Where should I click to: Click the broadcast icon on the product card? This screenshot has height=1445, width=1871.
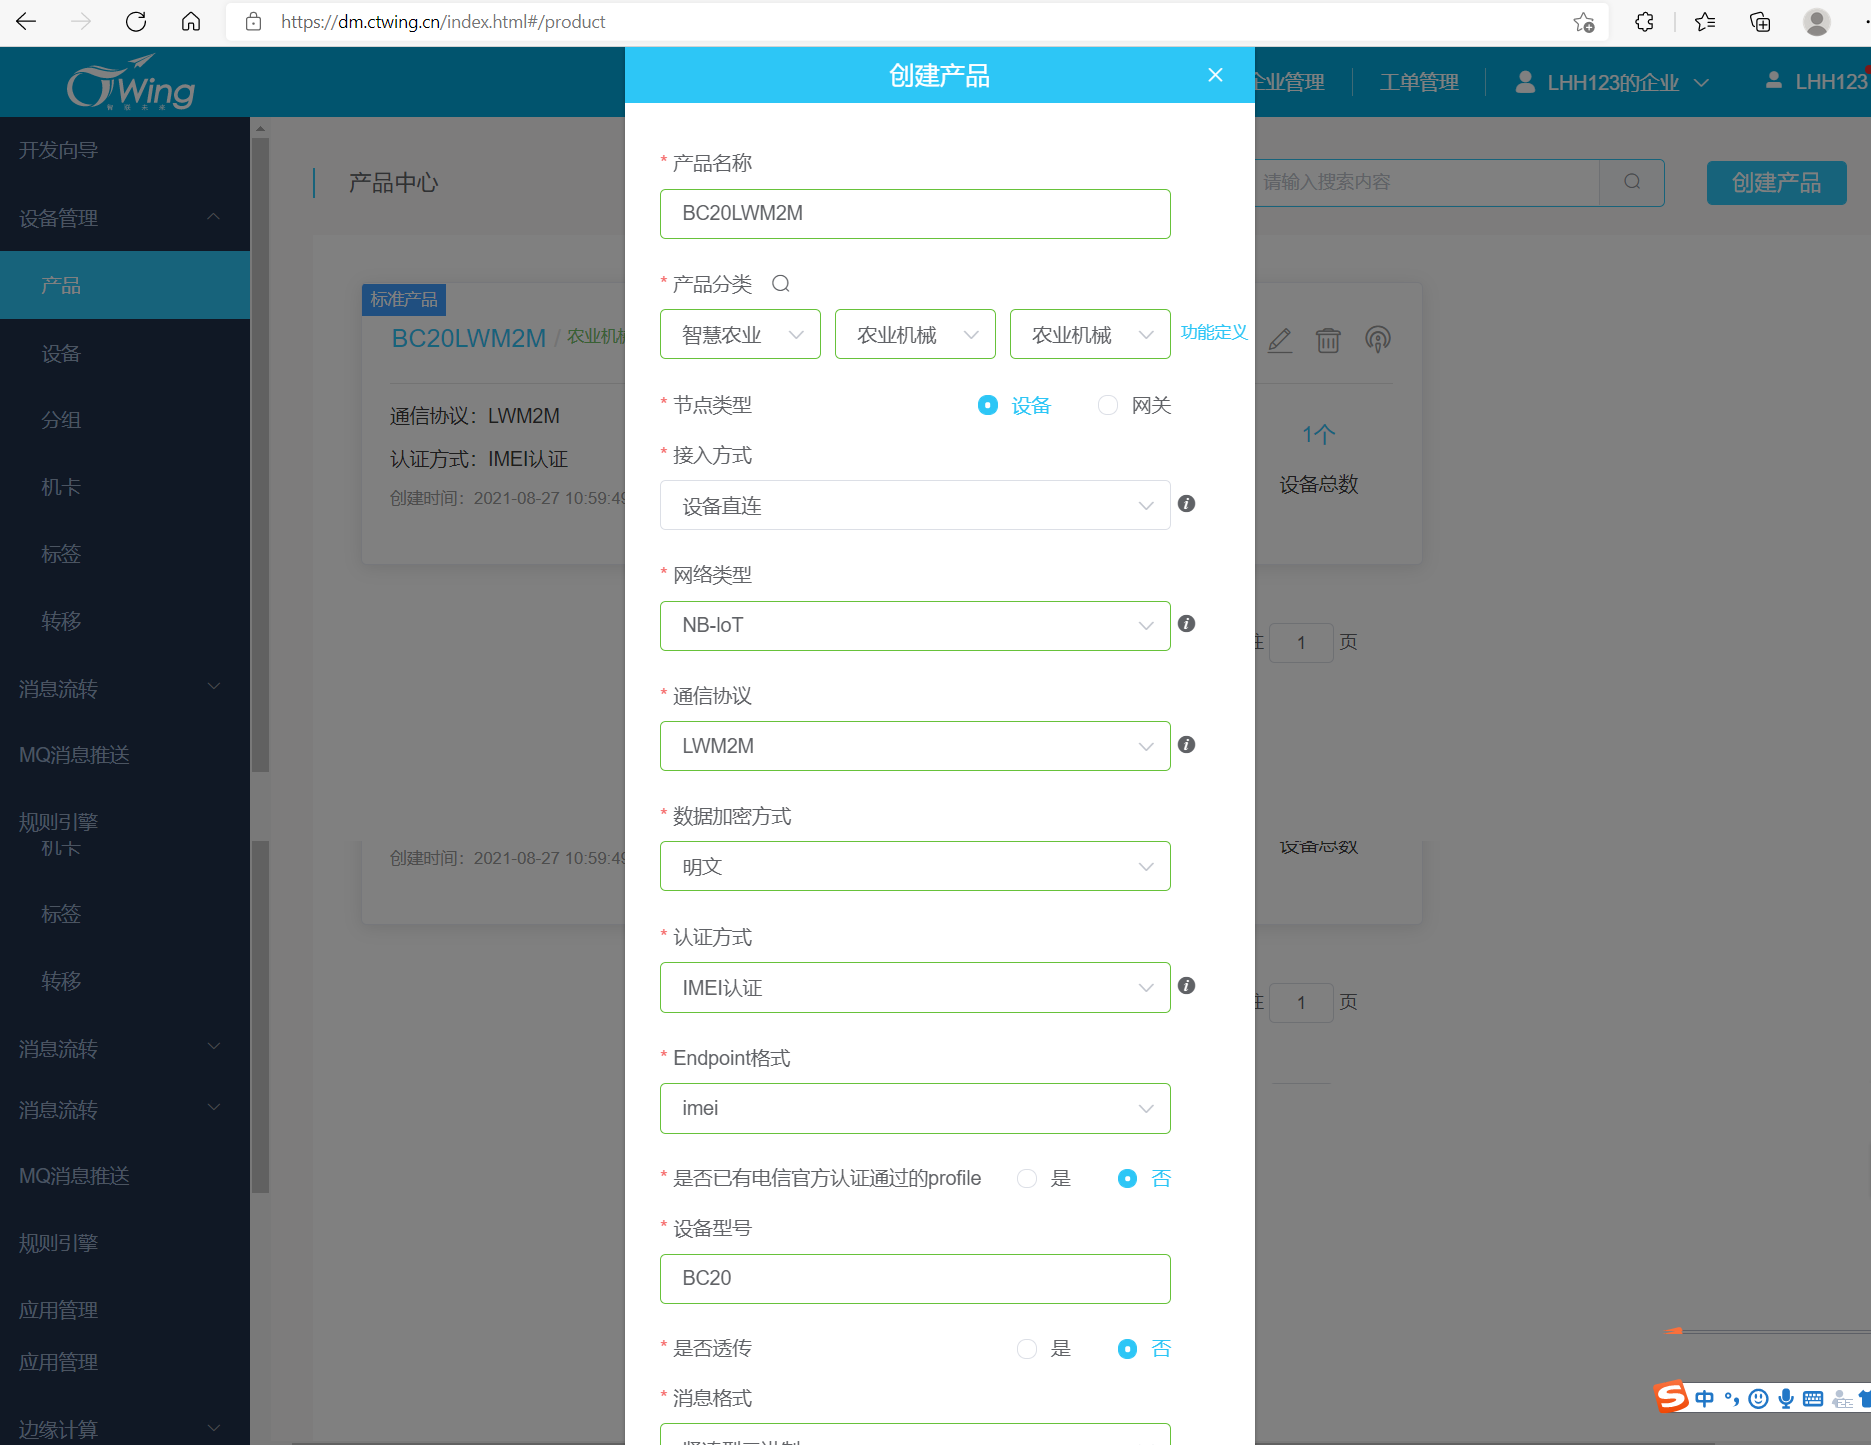[x=1378, y=340]
